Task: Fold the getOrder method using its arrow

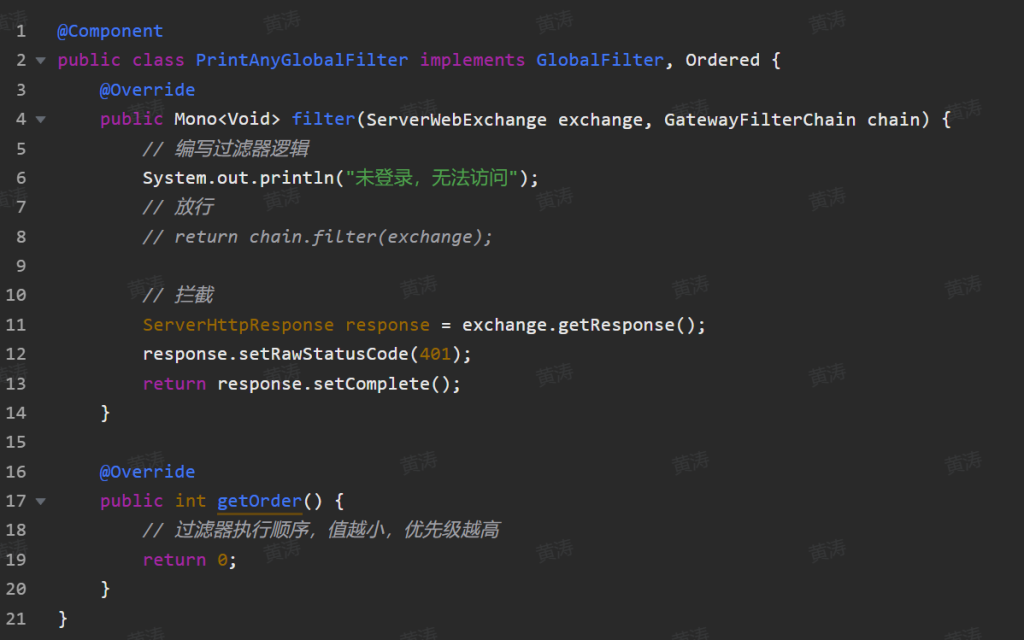Action: [40, 501]
